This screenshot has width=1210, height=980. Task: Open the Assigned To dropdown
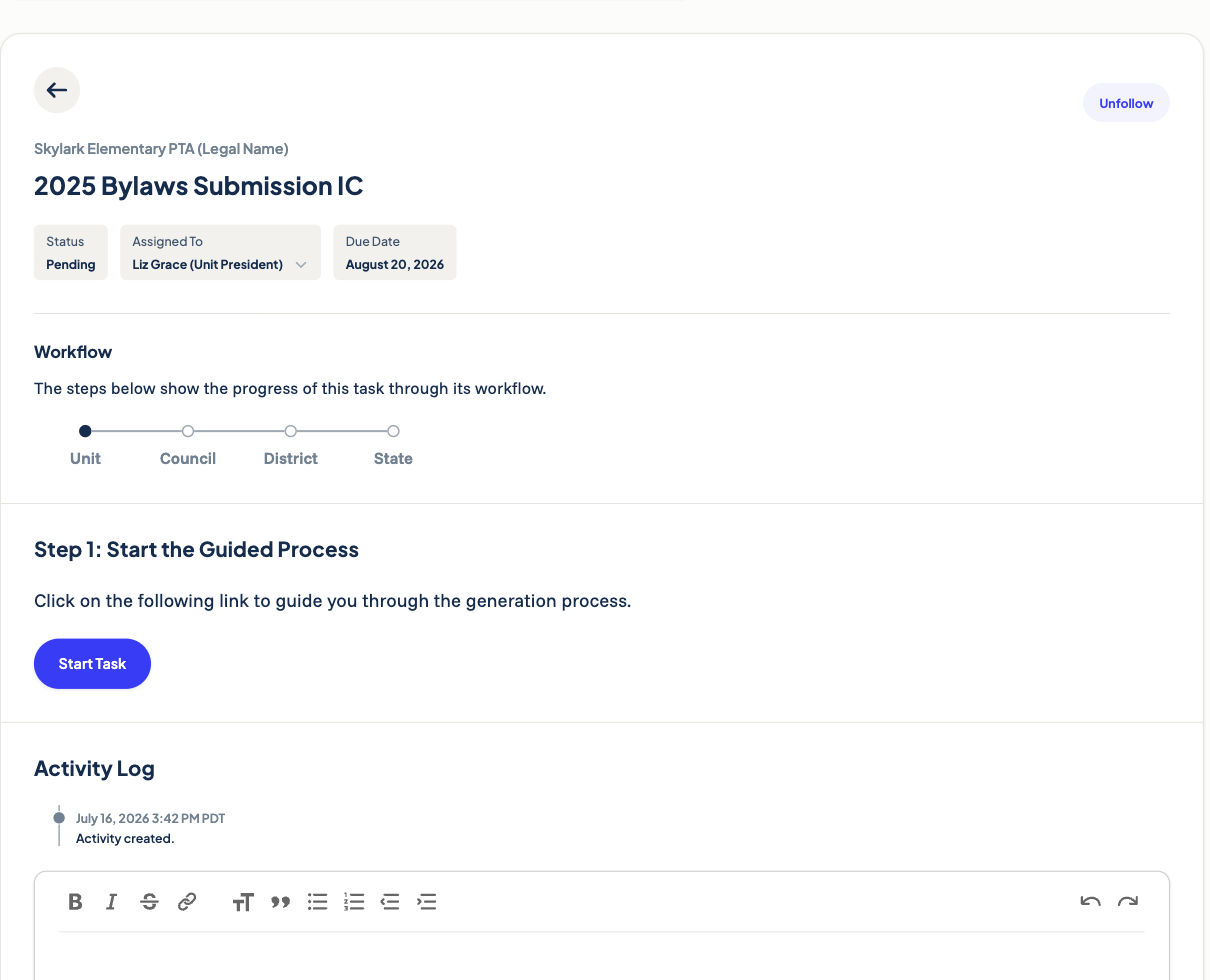coord(220,253)
